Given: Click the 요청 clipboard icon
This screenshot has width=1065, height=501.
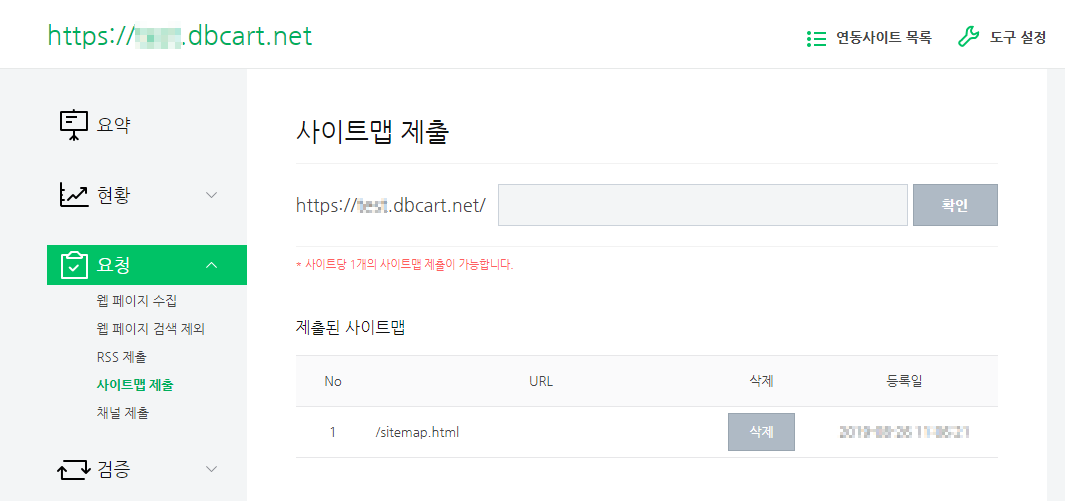Looking at the screenshot, I should 74,265.
